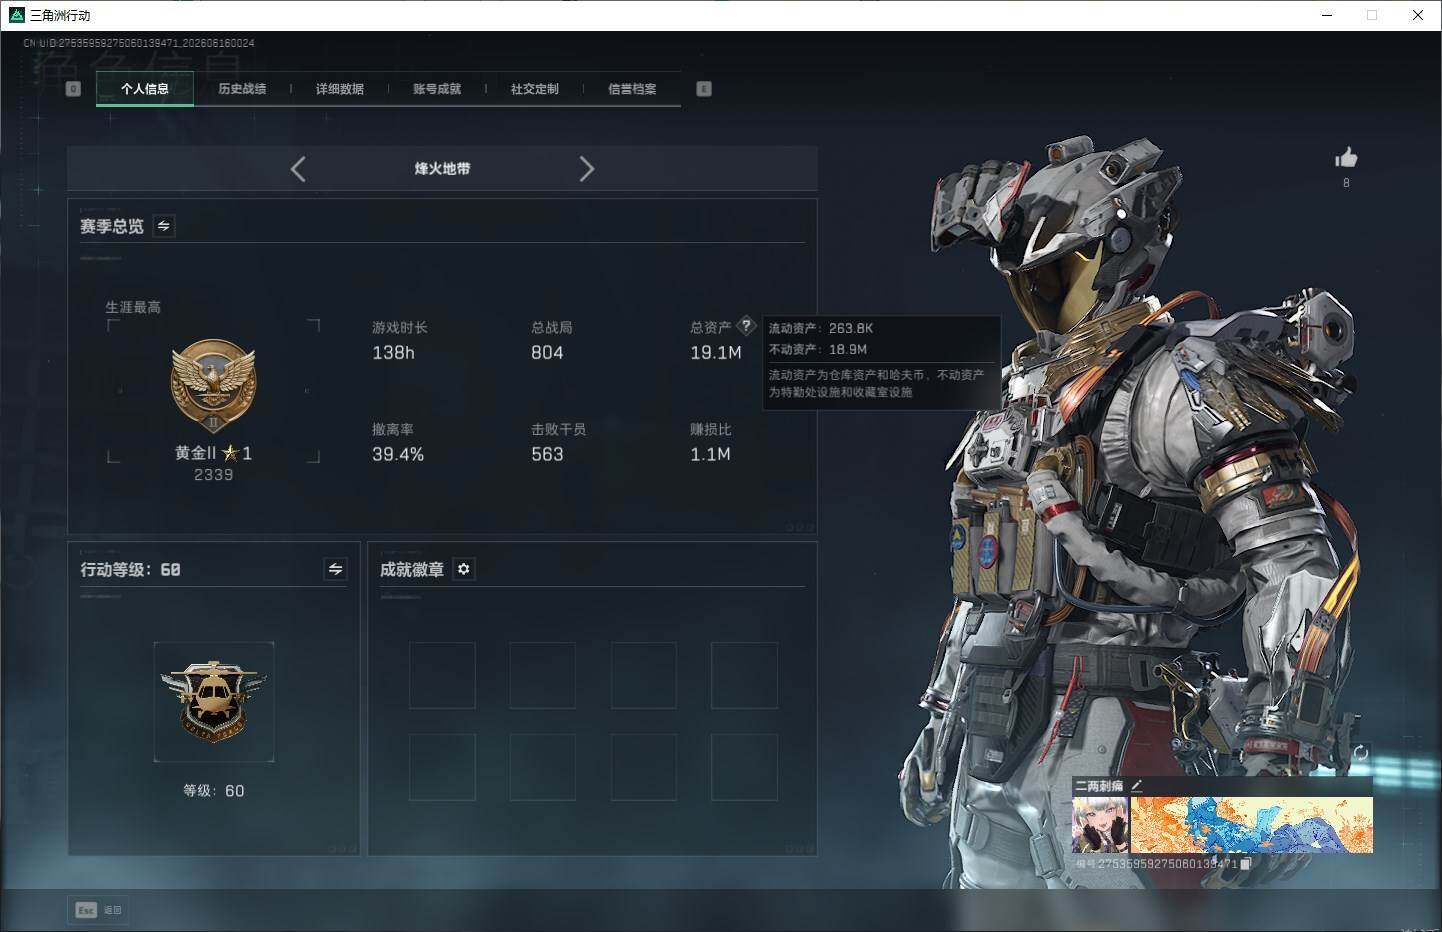Click the level 60 helicopter badge
Viewport: 1442px width, 932px height.
pyautogui.click(x=213, y=701)
